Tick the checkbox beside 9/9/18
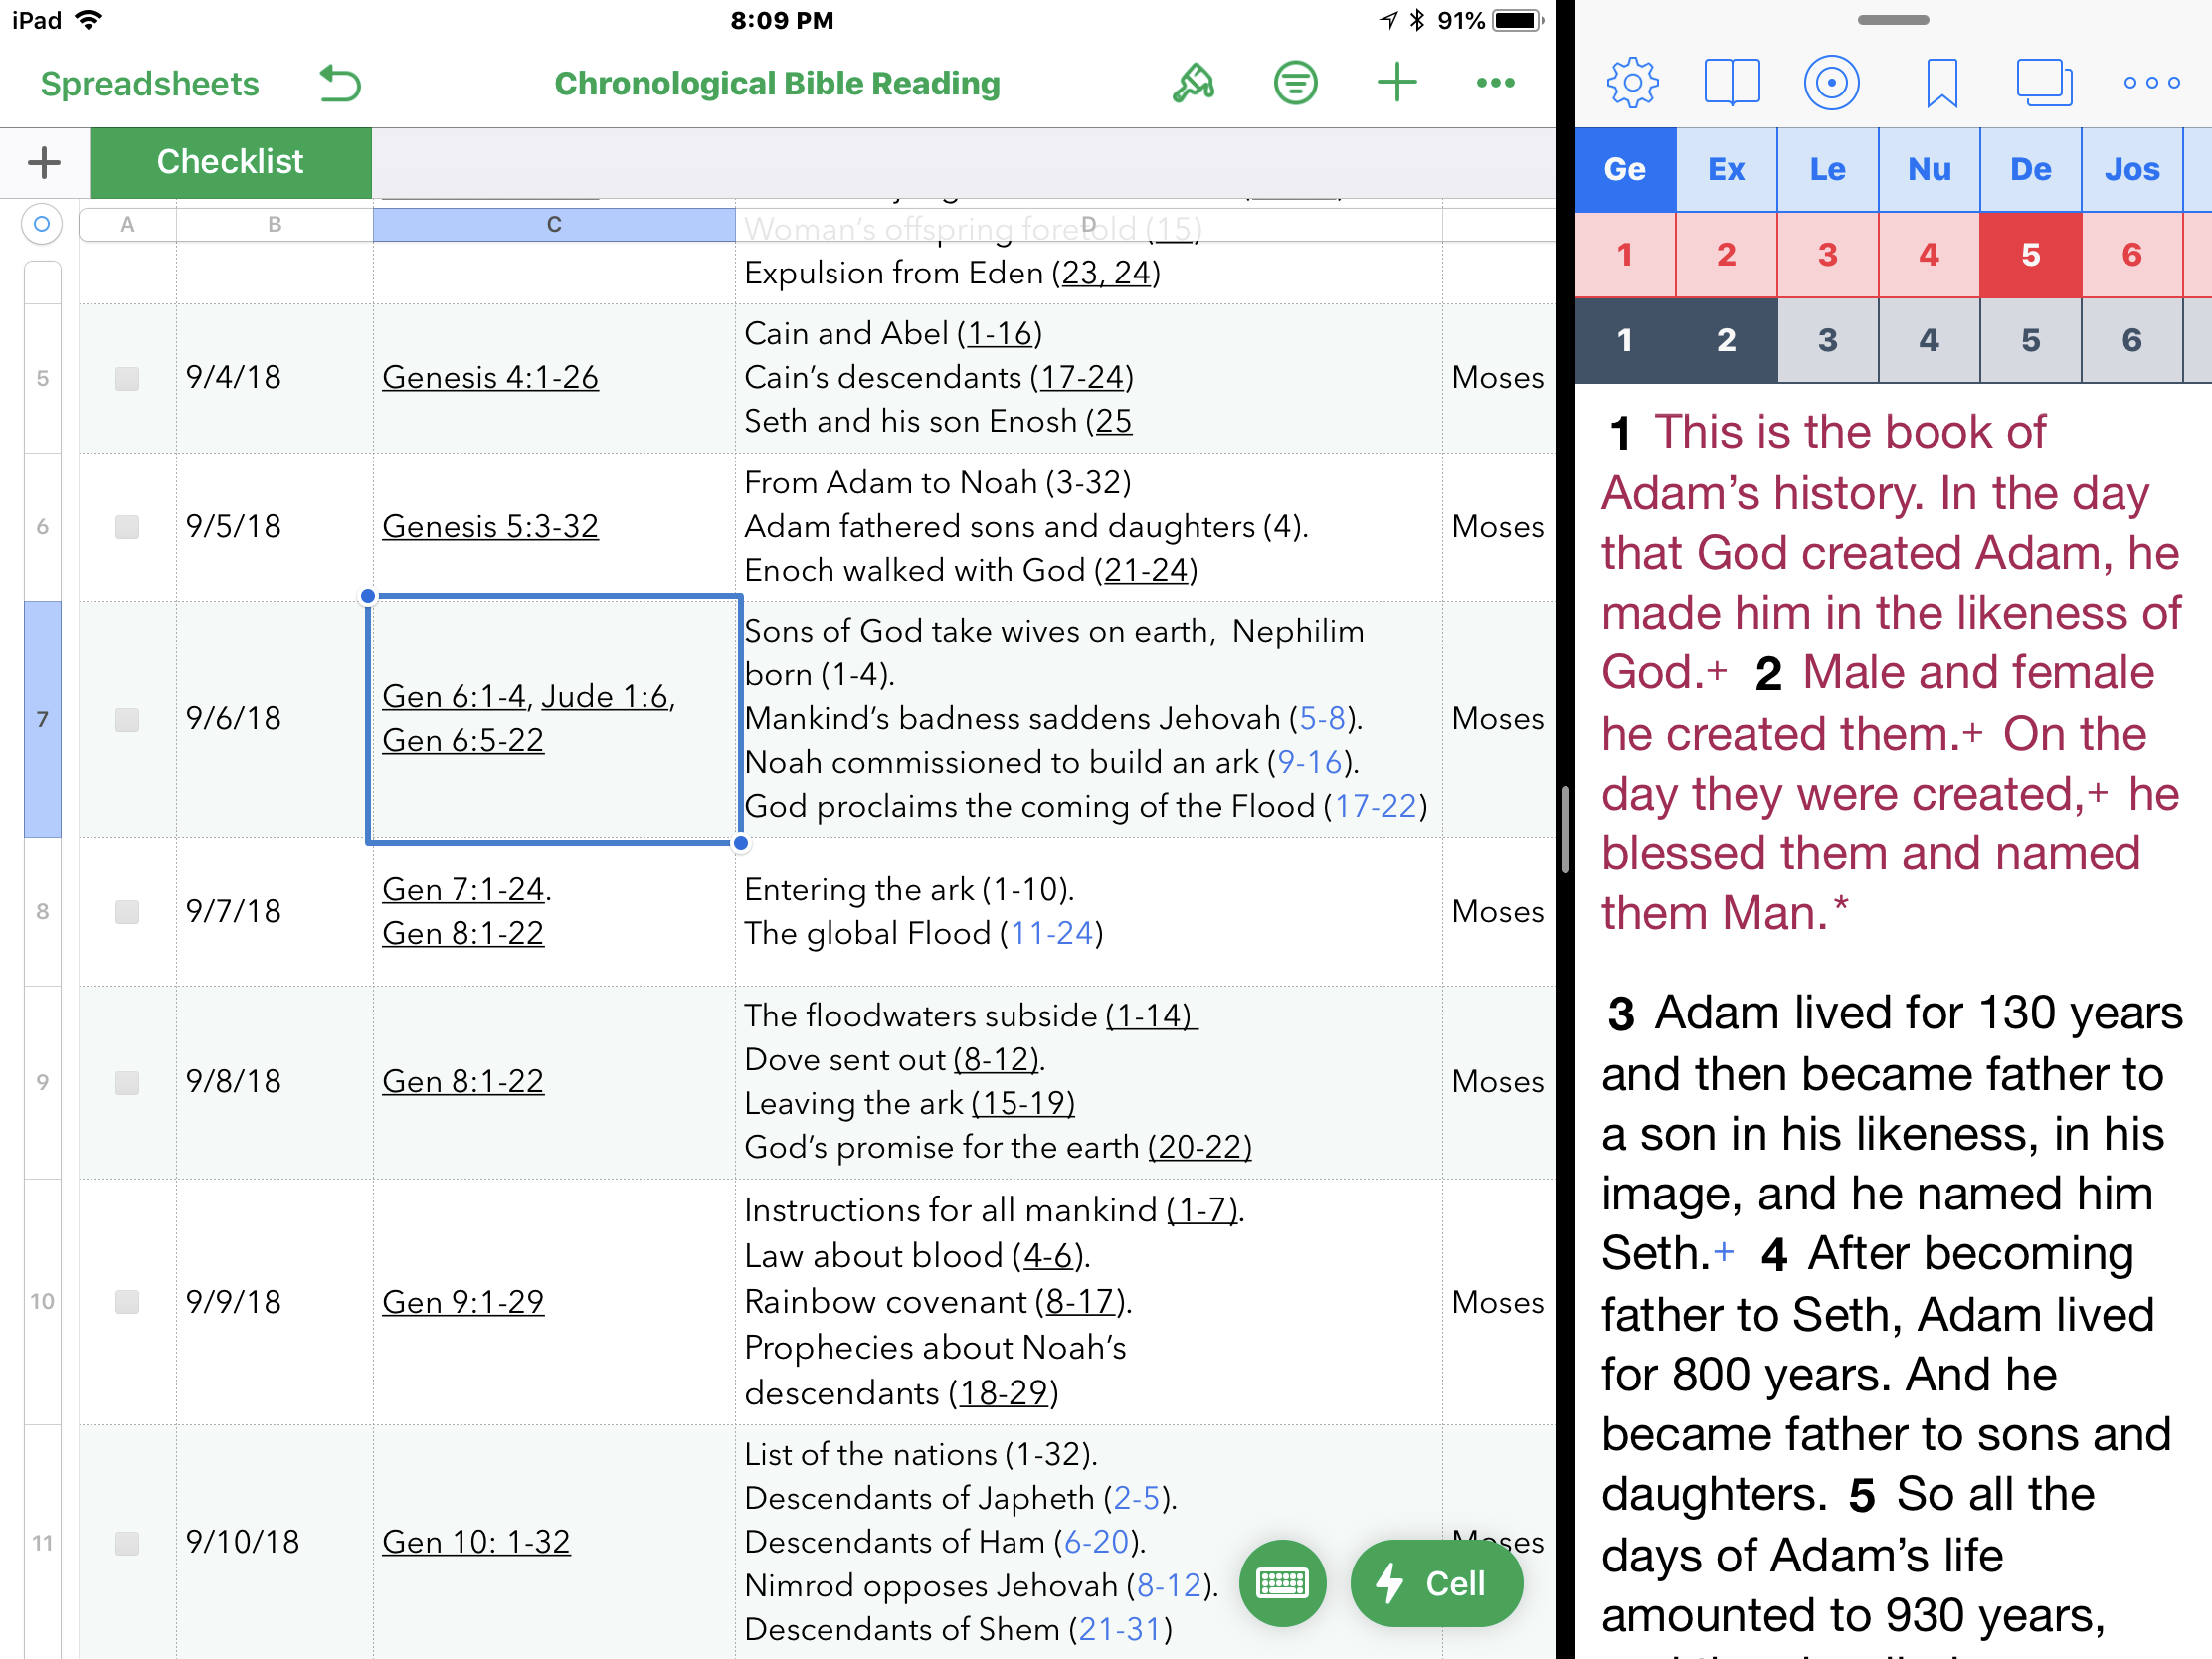The width and height of the screenshot is (2212, 1659). [x=127, y=1301]
